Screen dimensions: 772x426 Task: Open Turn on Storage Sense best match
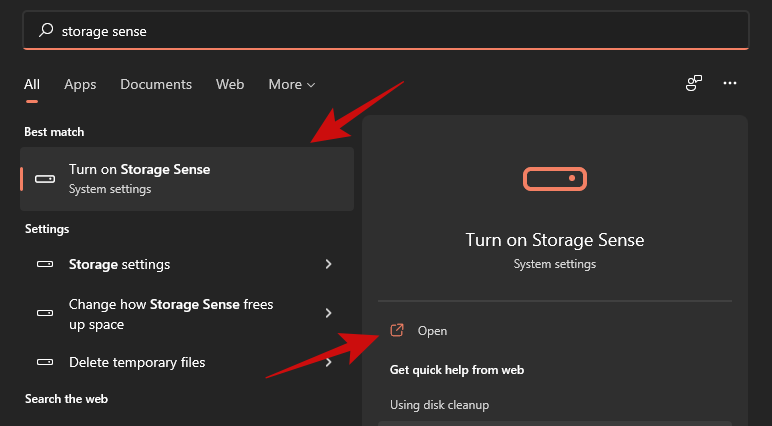pos(187,179)
